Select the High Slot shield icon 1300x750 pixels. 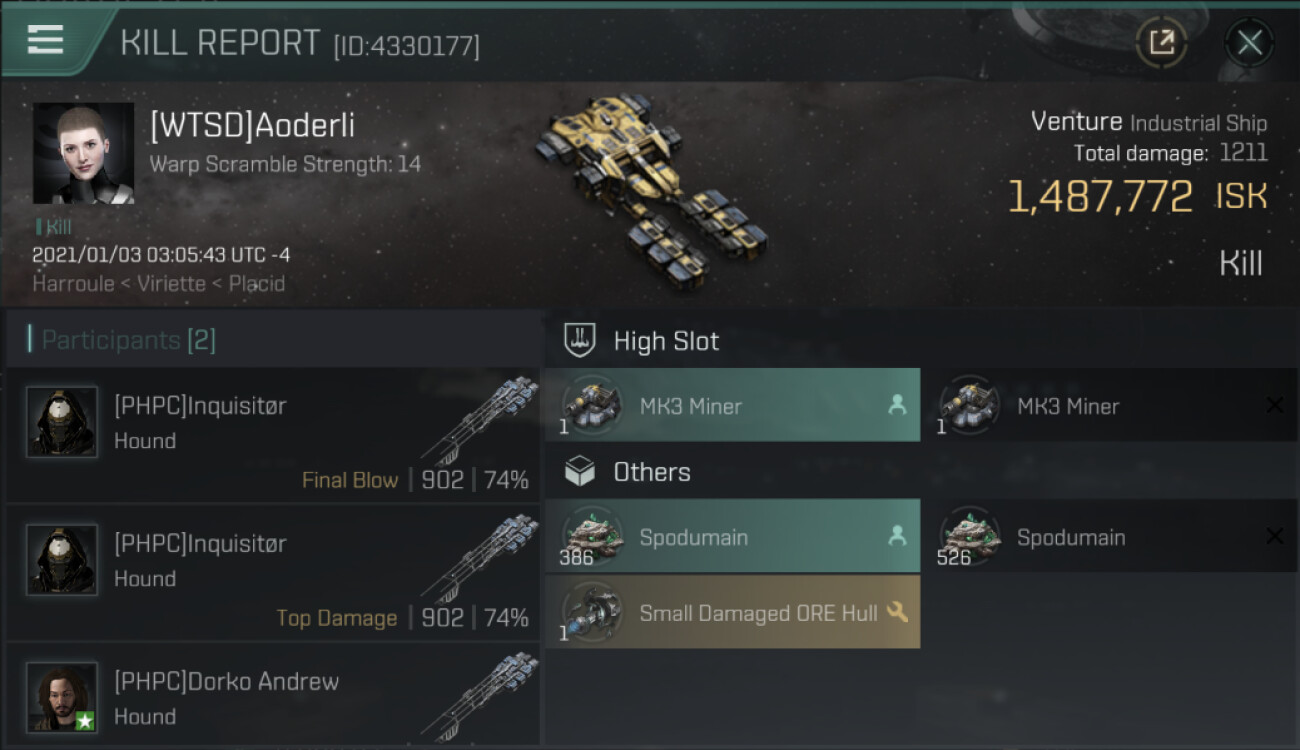tap(580, 340)
